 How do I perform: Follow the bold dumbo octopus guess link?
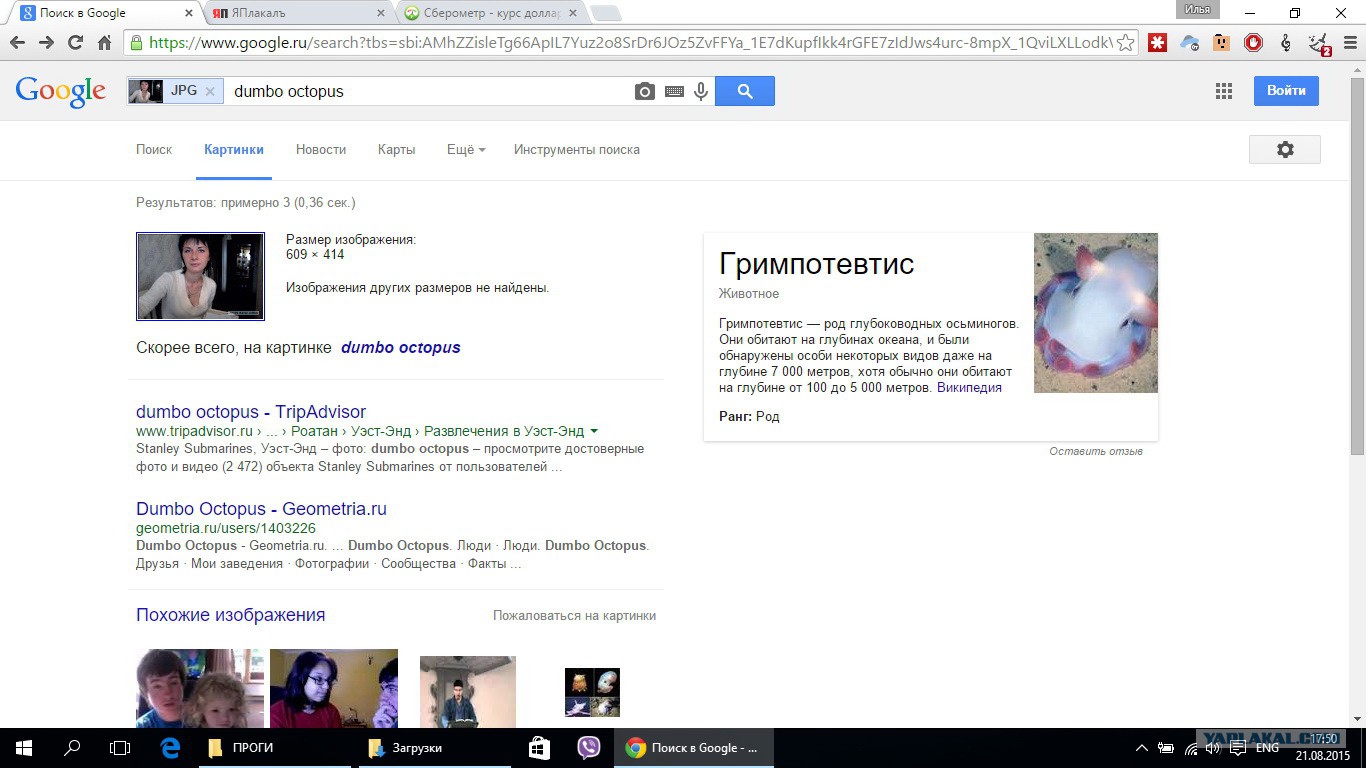[401, 348]
